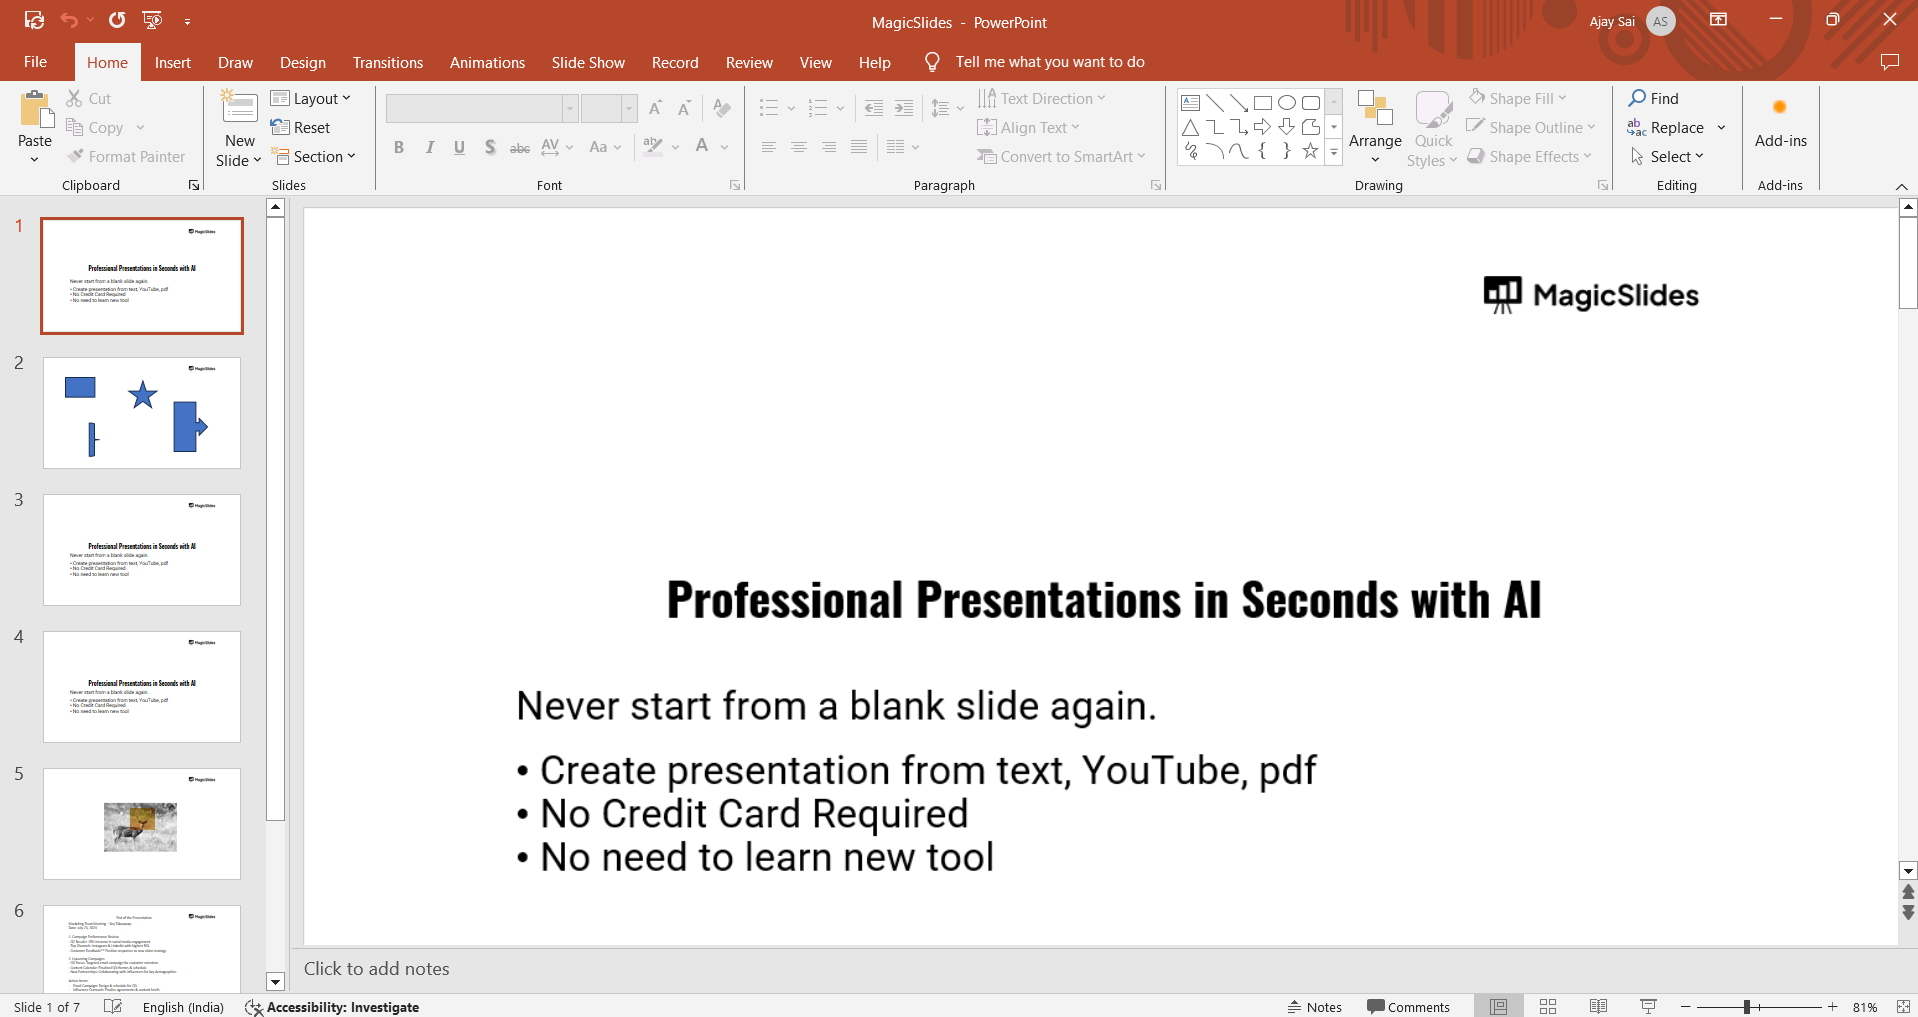
Task: Switch to Reading View
Action: point(1598,1007)
